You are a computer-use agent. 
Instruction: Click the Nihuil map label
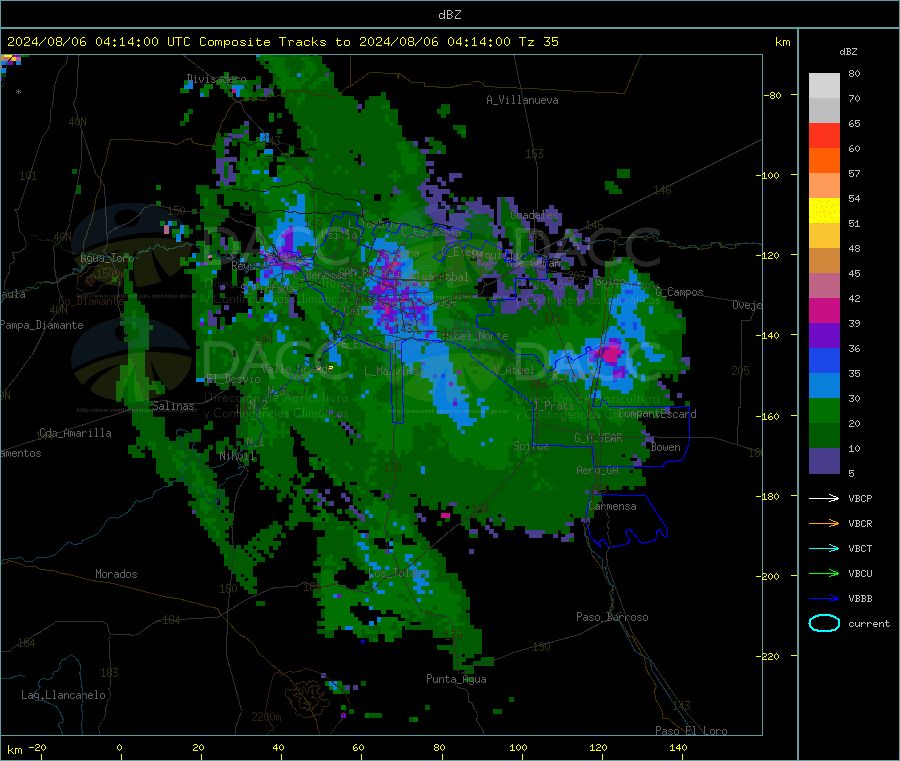point(237,456)
